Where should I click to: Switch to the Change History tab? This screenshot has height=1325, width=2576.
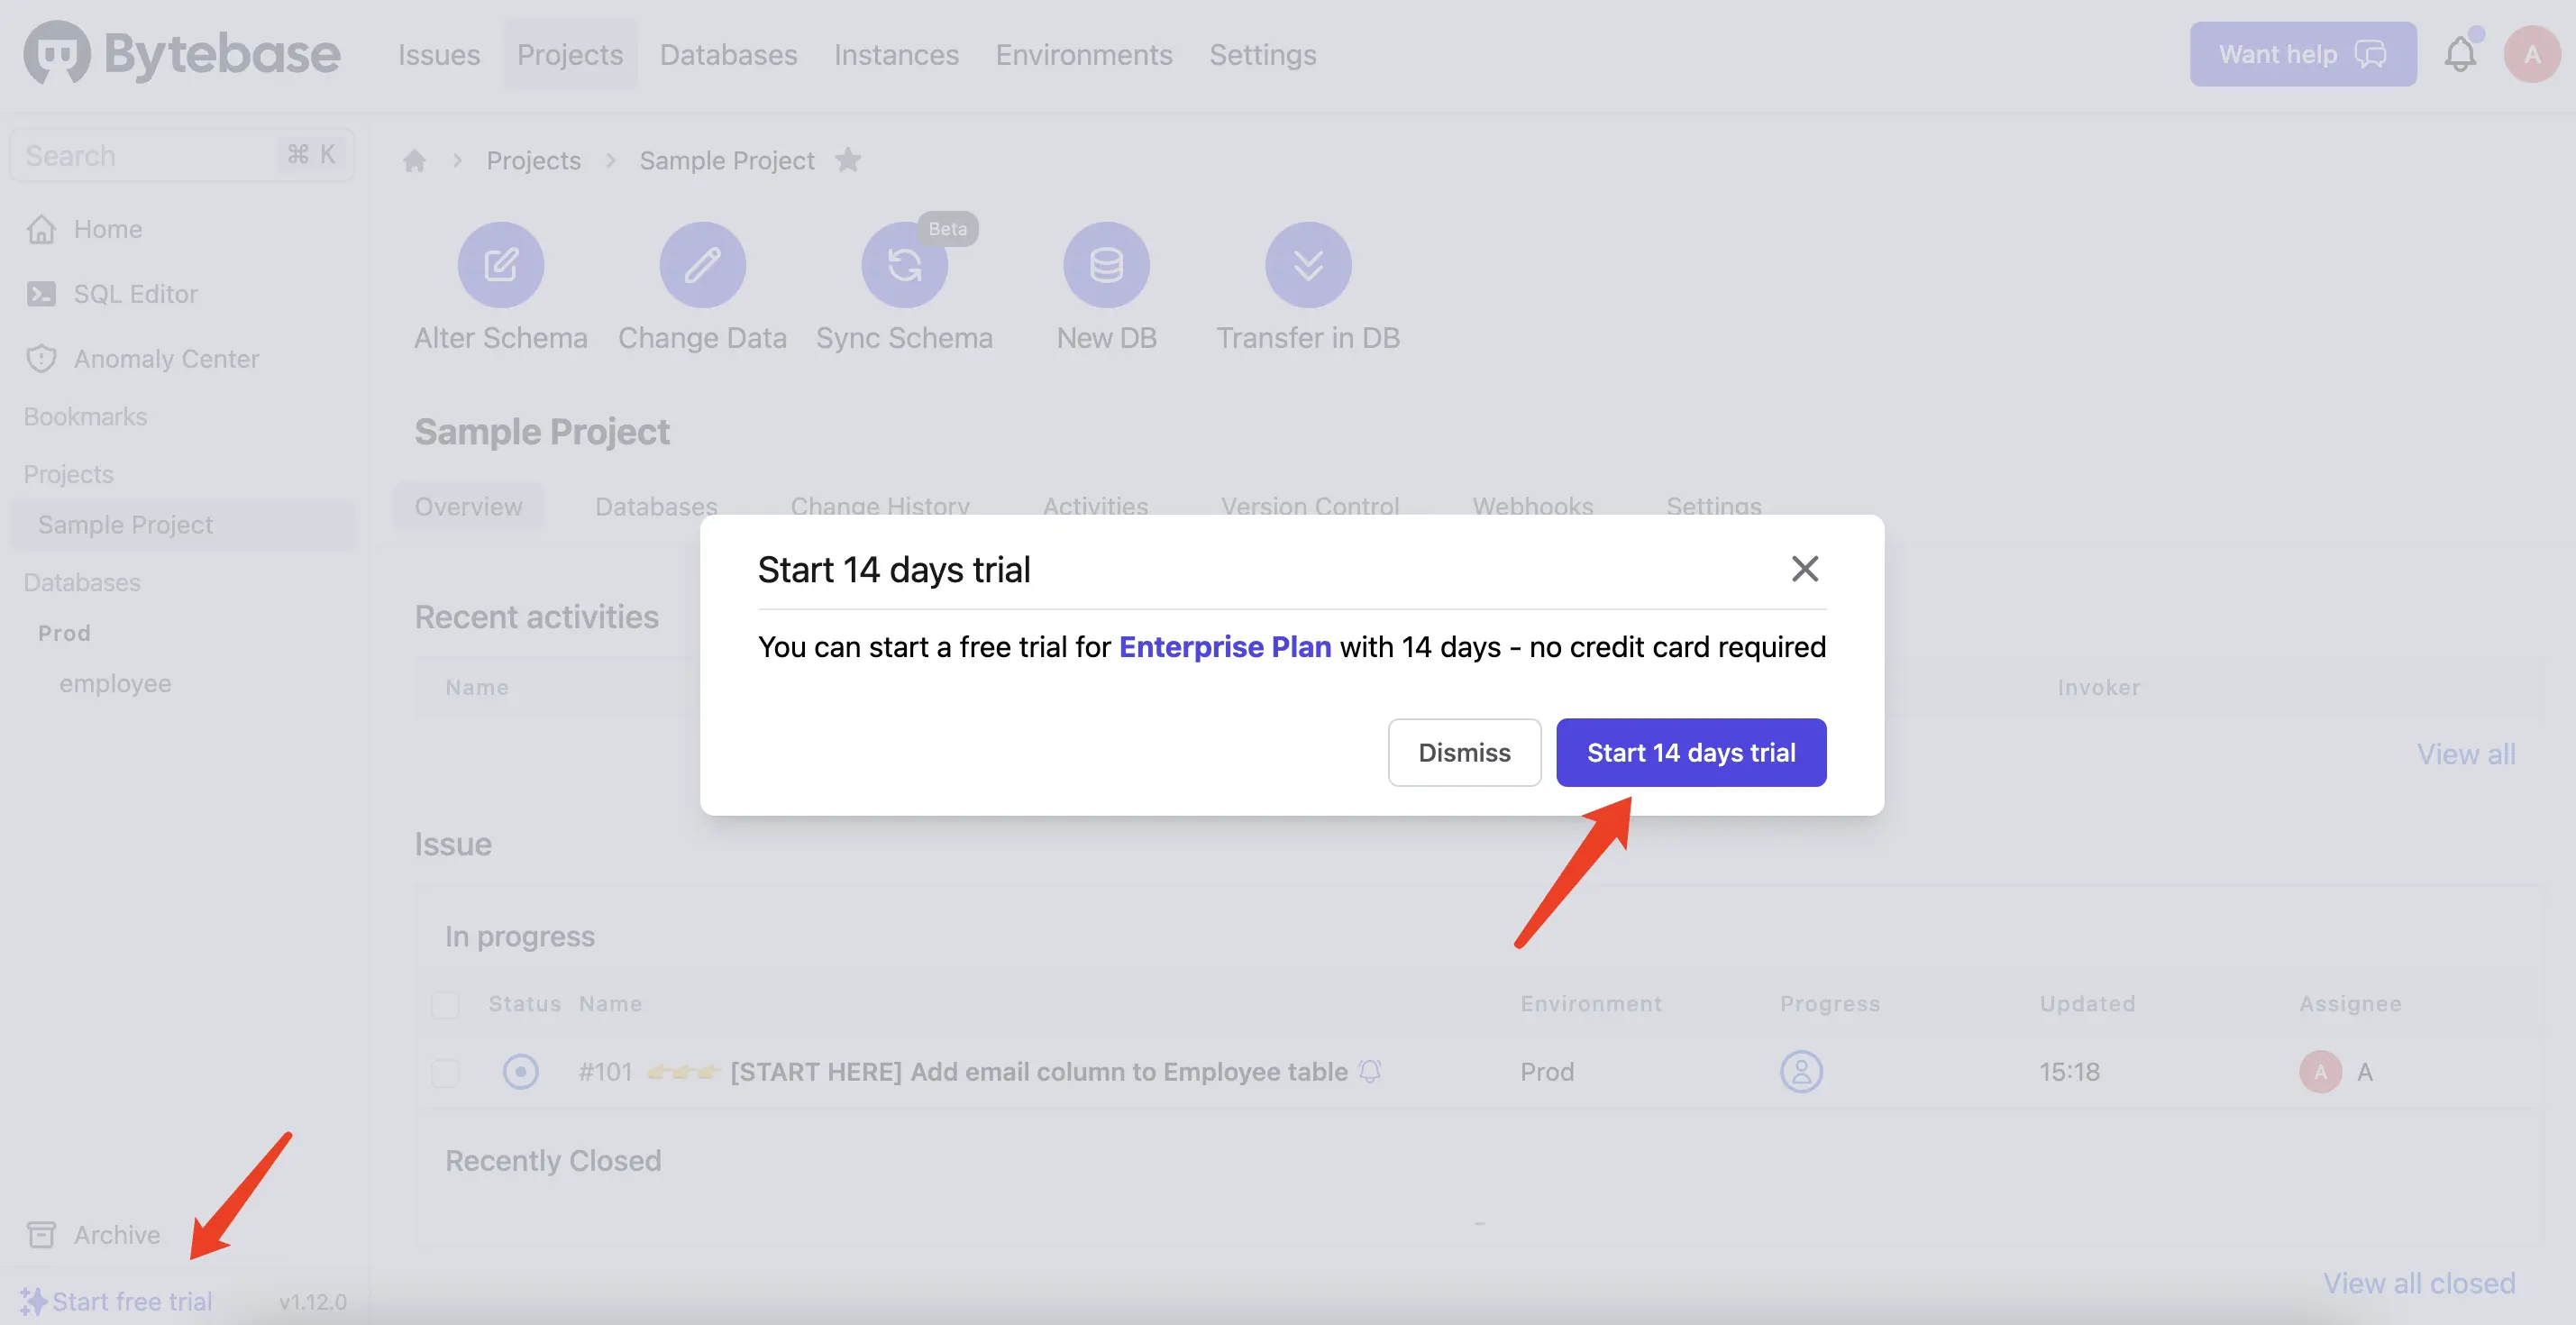point(880,506)
